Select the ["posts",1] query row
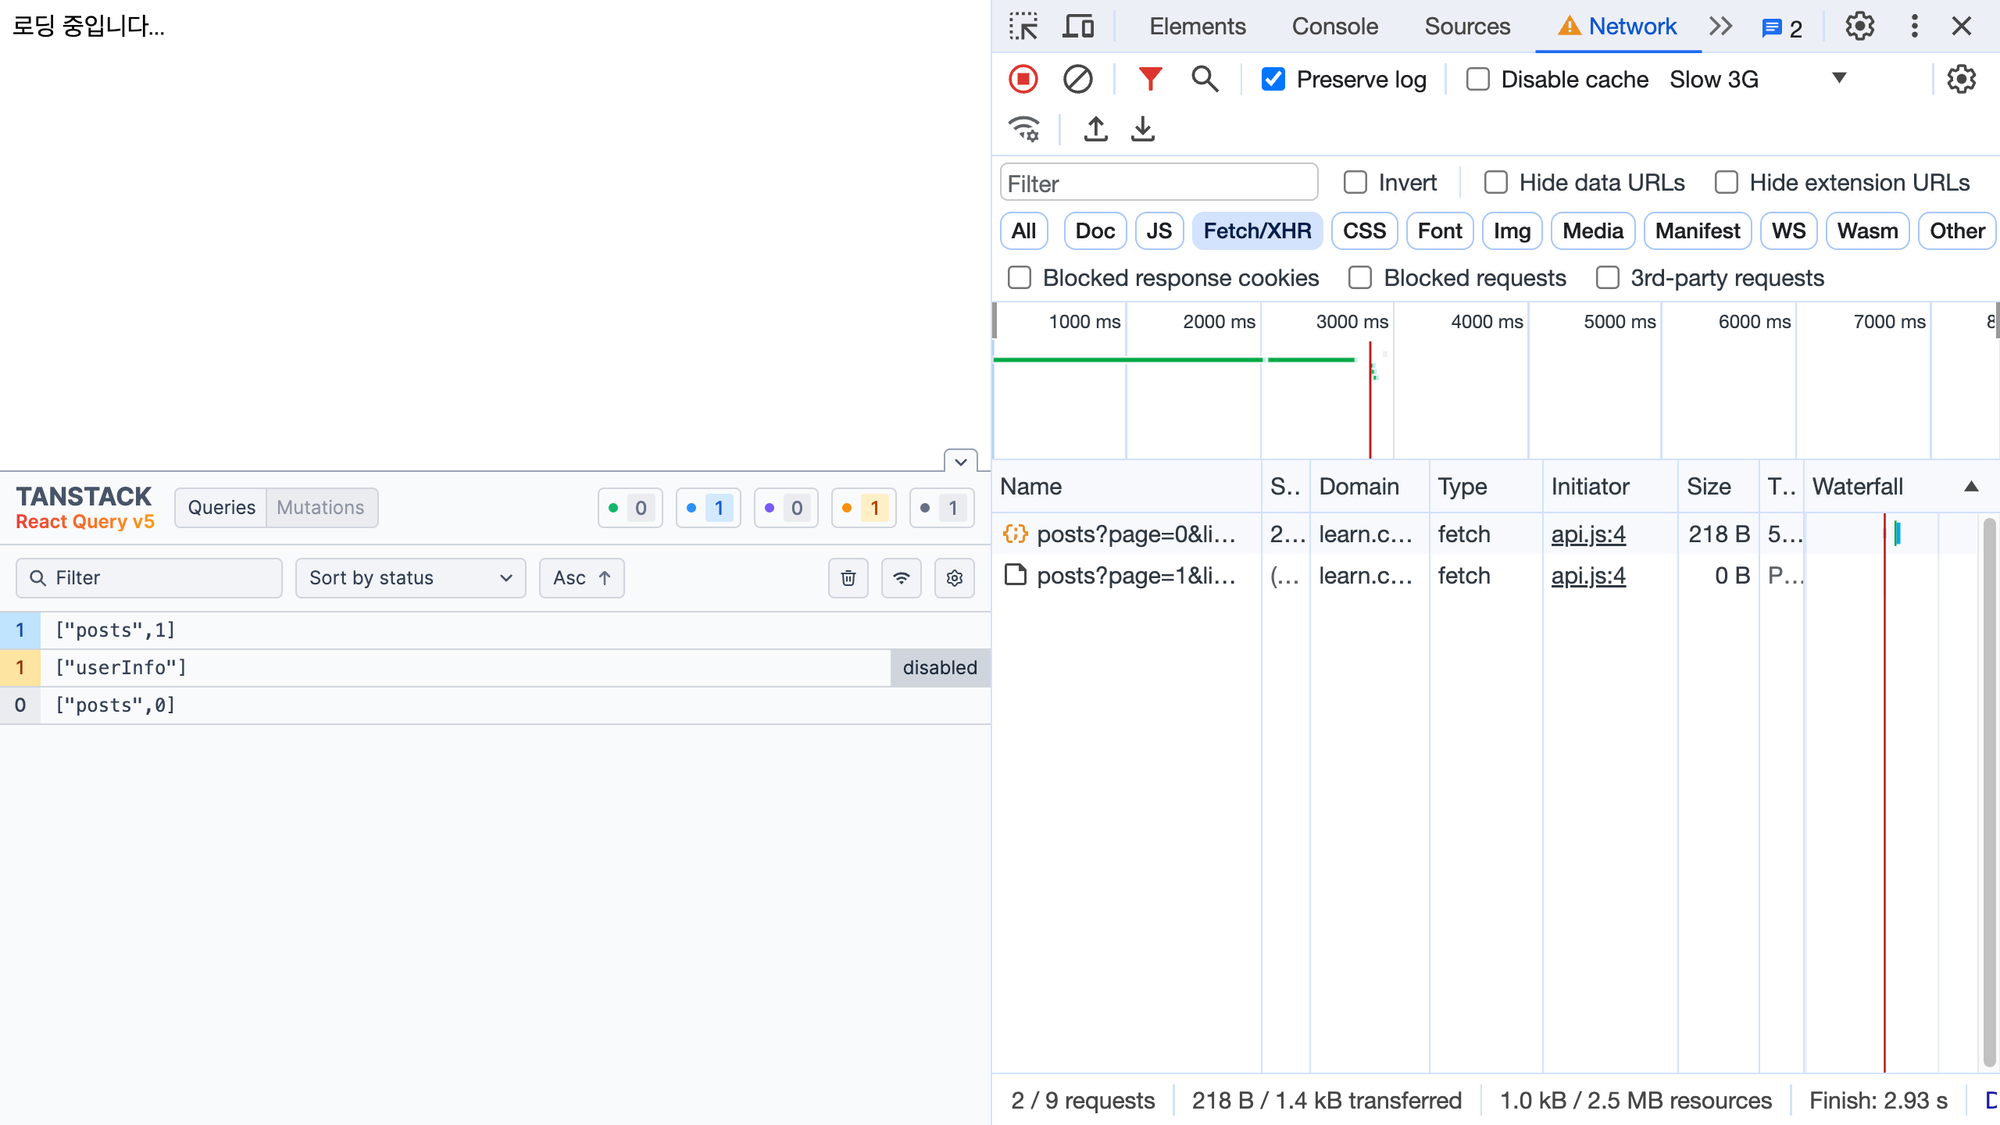 click(495, 631)
